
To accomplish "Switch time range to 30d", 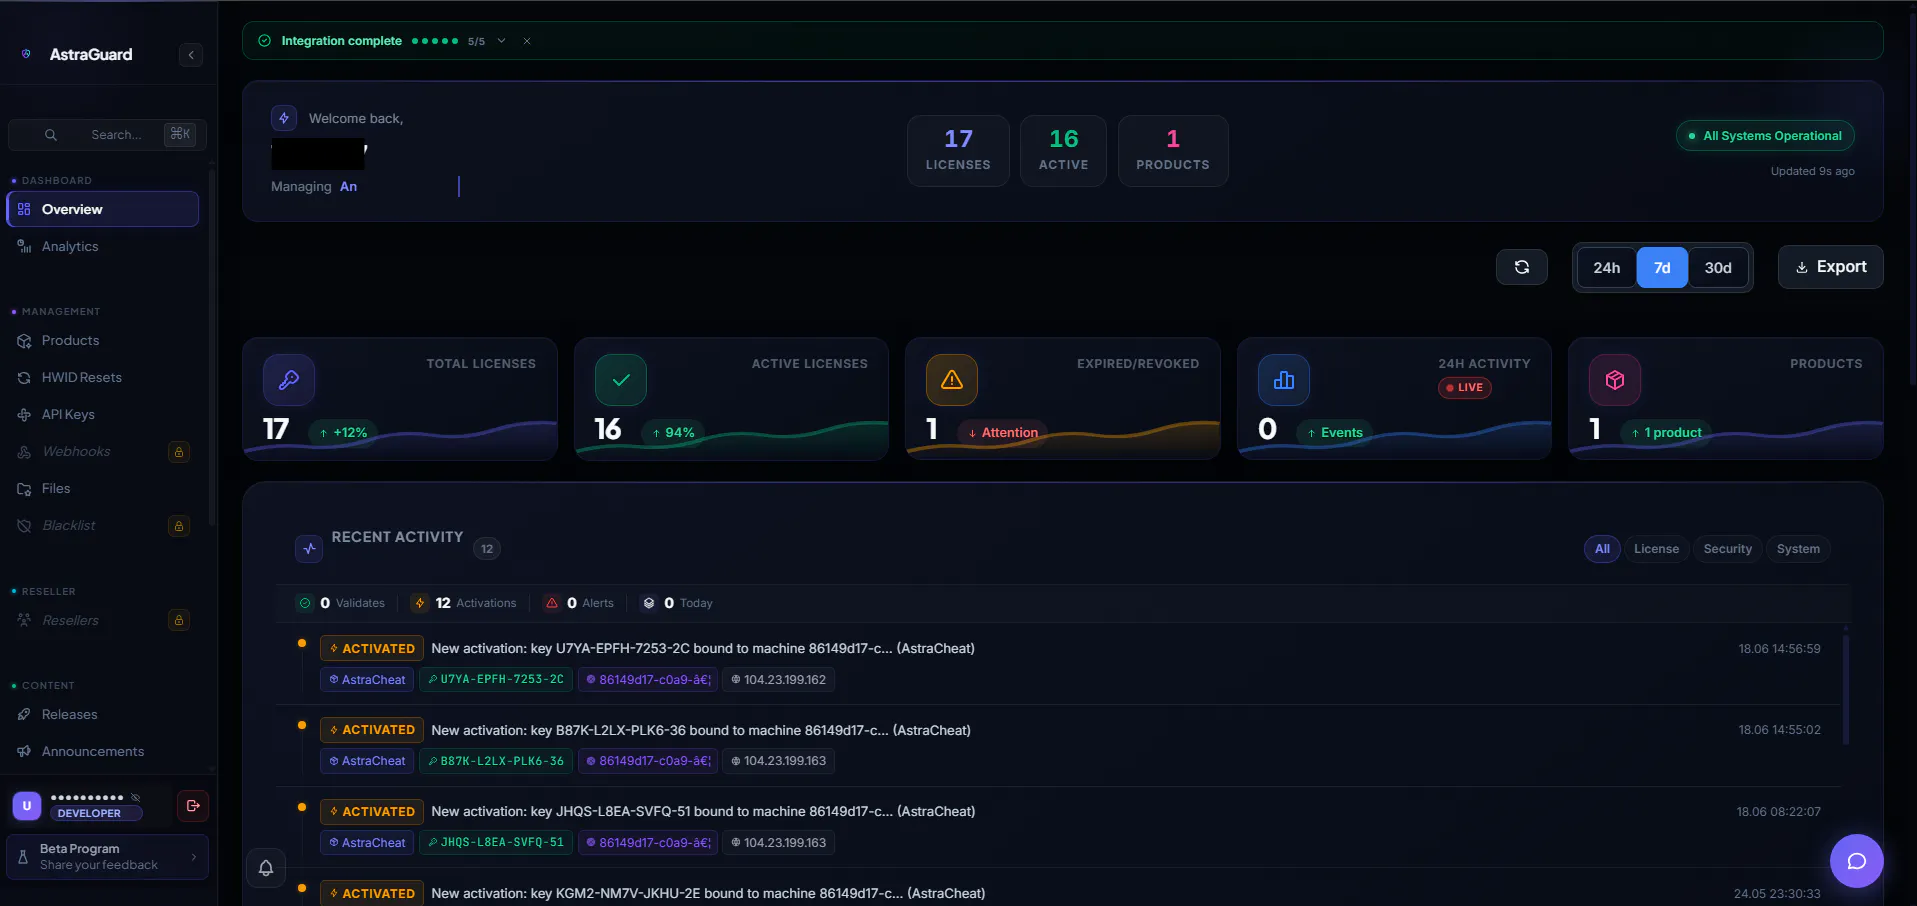I will pyautogui.click(x=1718, y=268).
